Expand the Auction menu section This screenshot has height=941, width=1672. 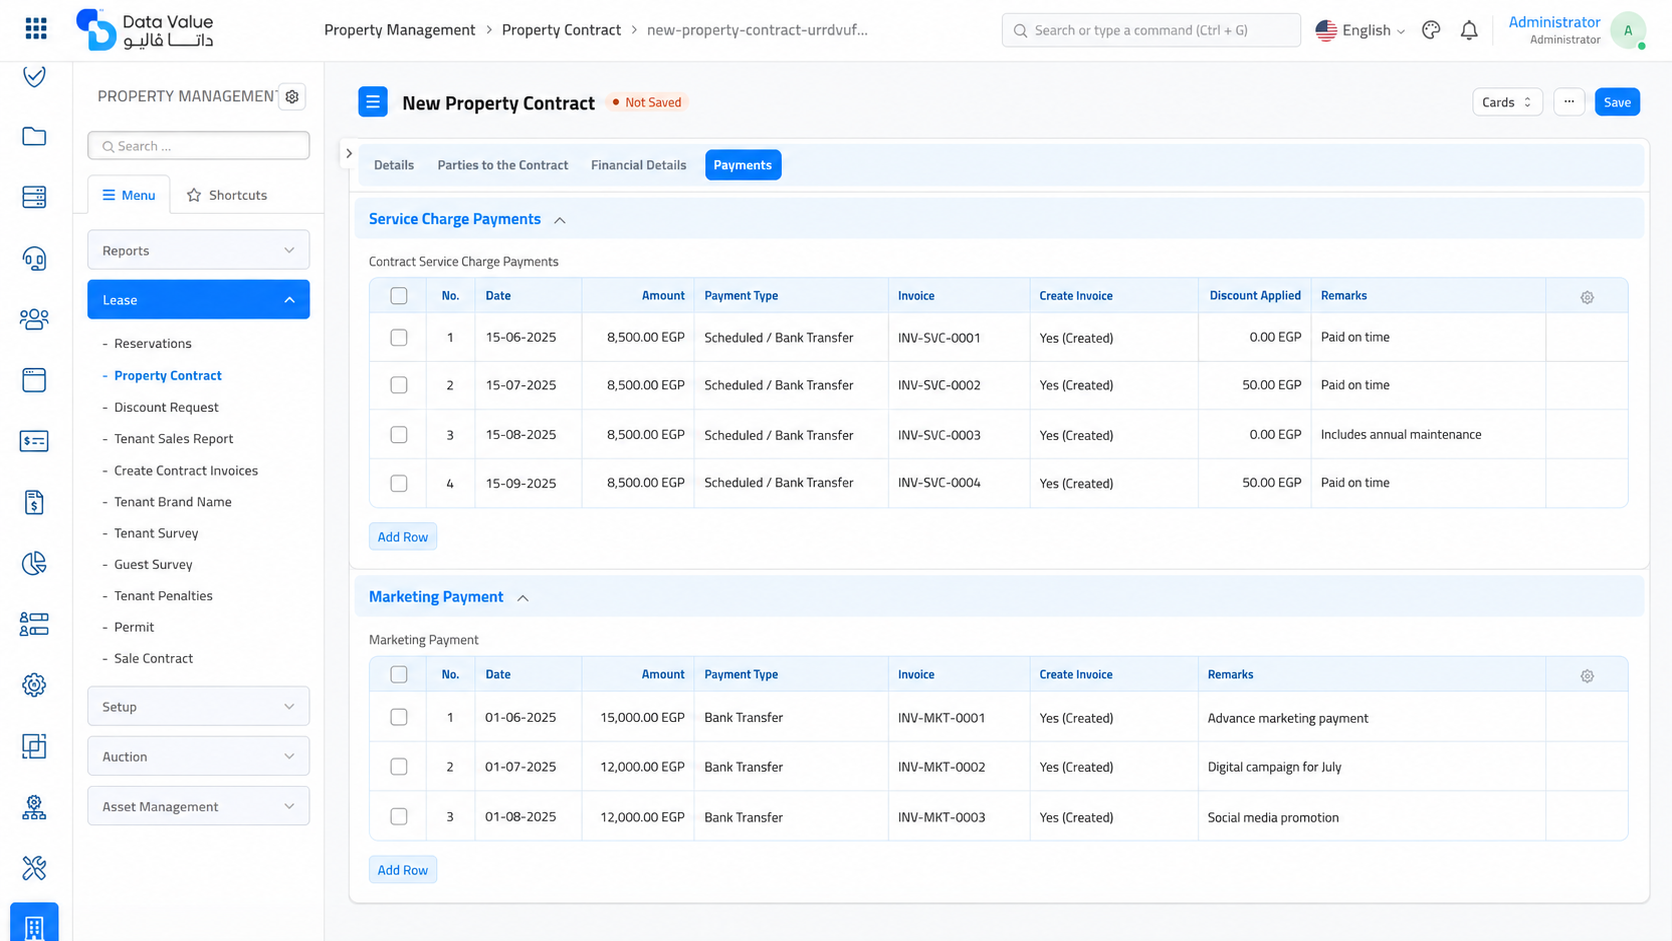click(198, 757)
